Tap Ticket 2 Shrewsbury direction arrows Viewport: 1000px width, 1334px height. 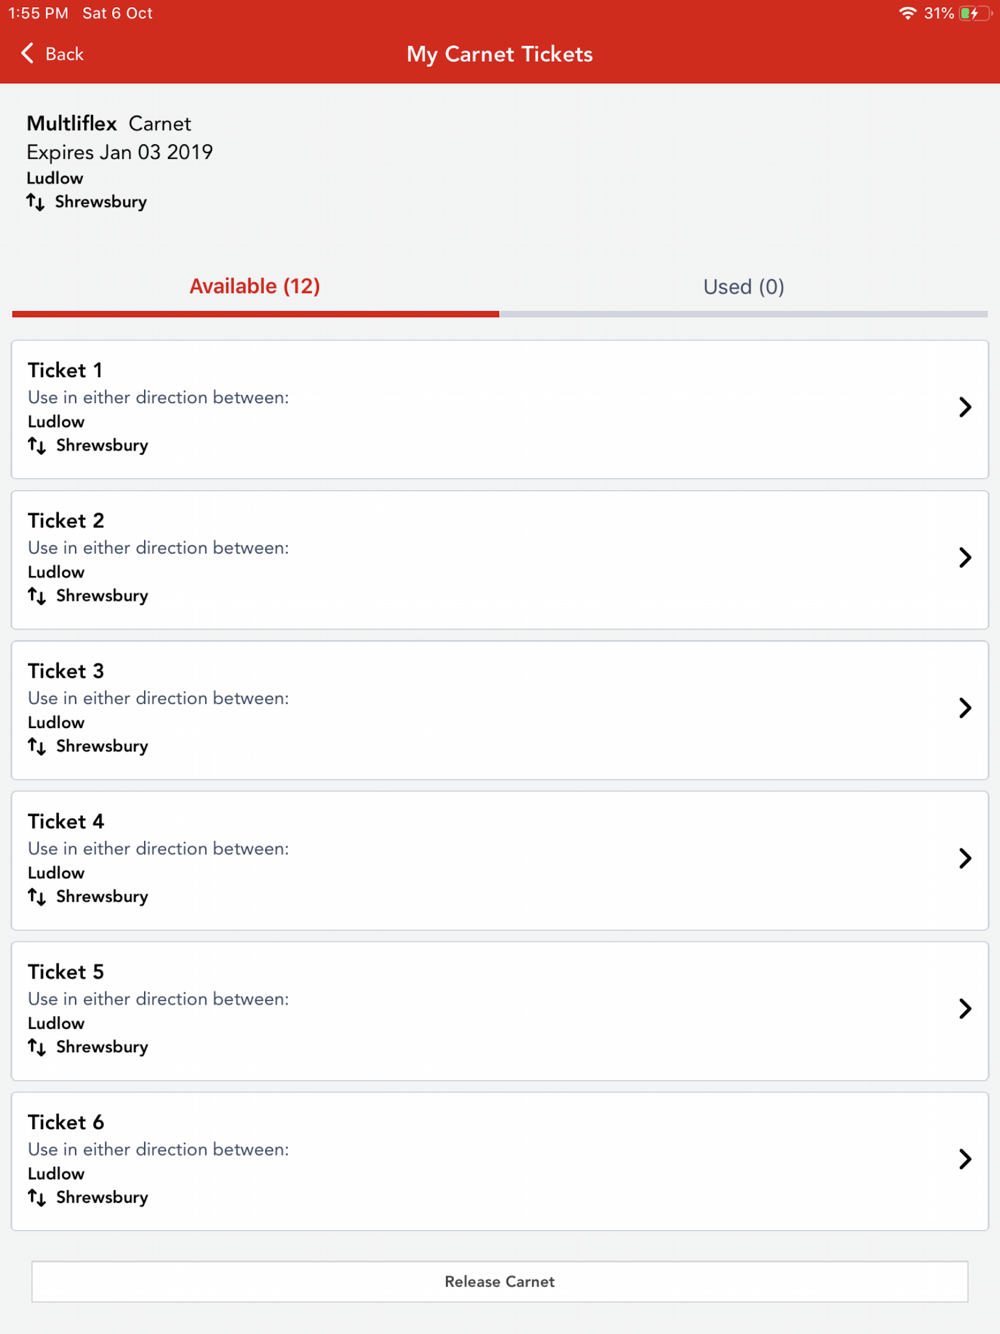[37, 596]
